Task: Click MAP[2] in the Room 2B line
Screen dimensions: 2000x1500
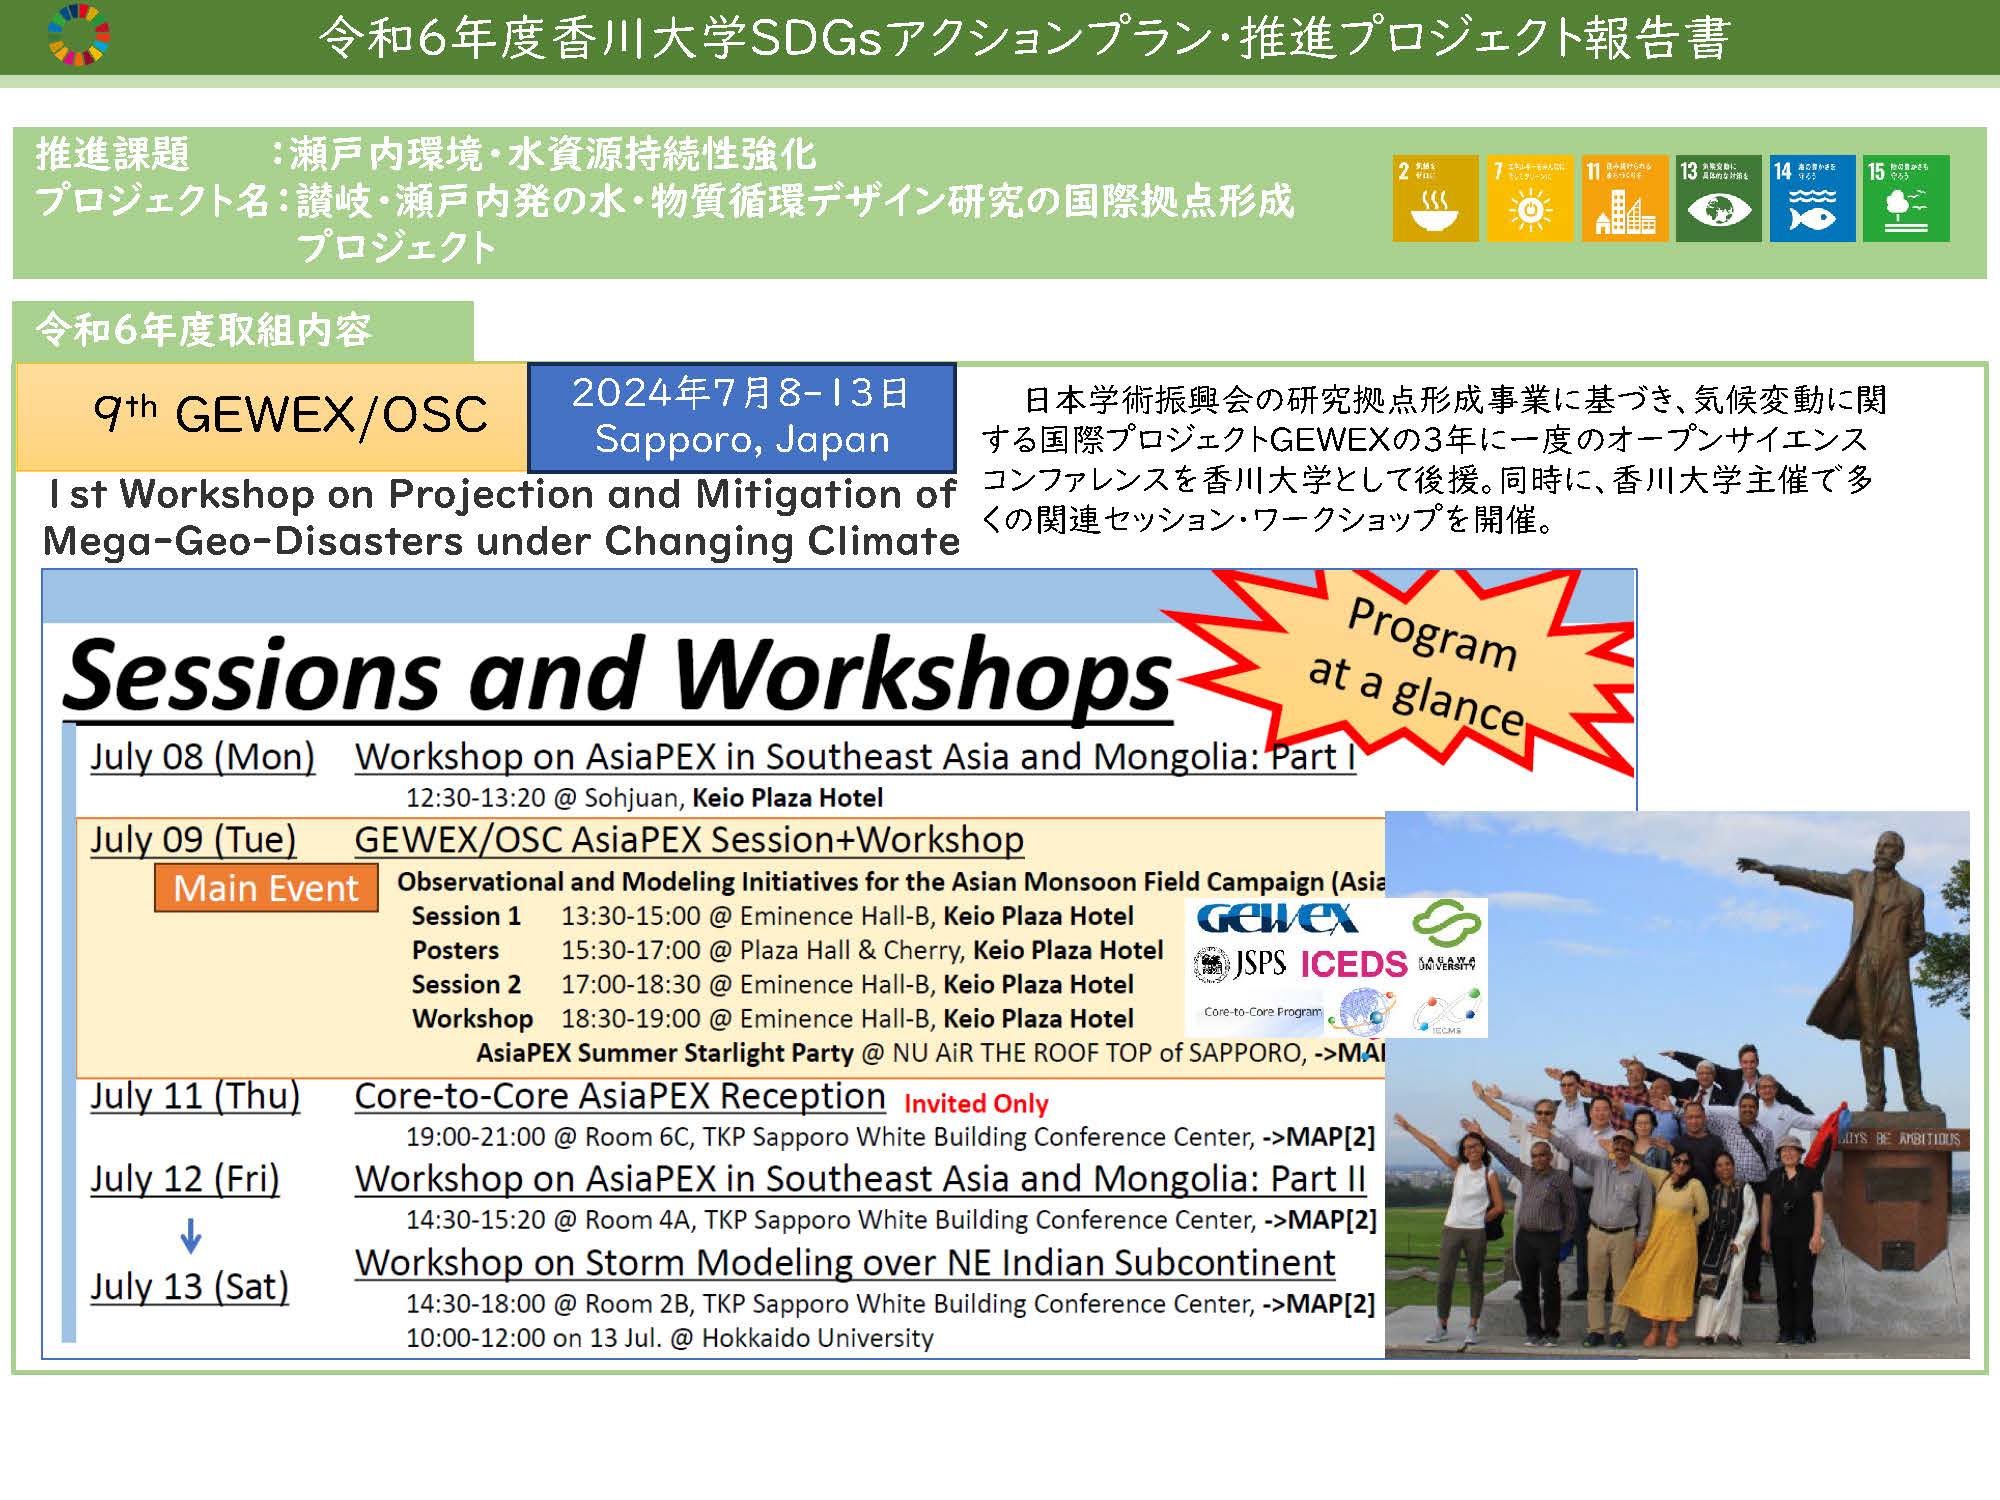Action: (x=1320, y=1305)
